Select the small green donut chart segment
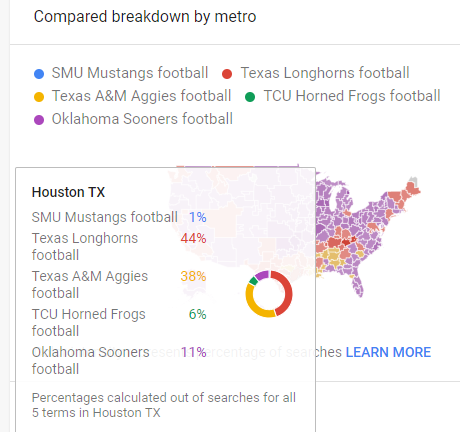Viewport: 460px width, 432px height. pos(253,281)
